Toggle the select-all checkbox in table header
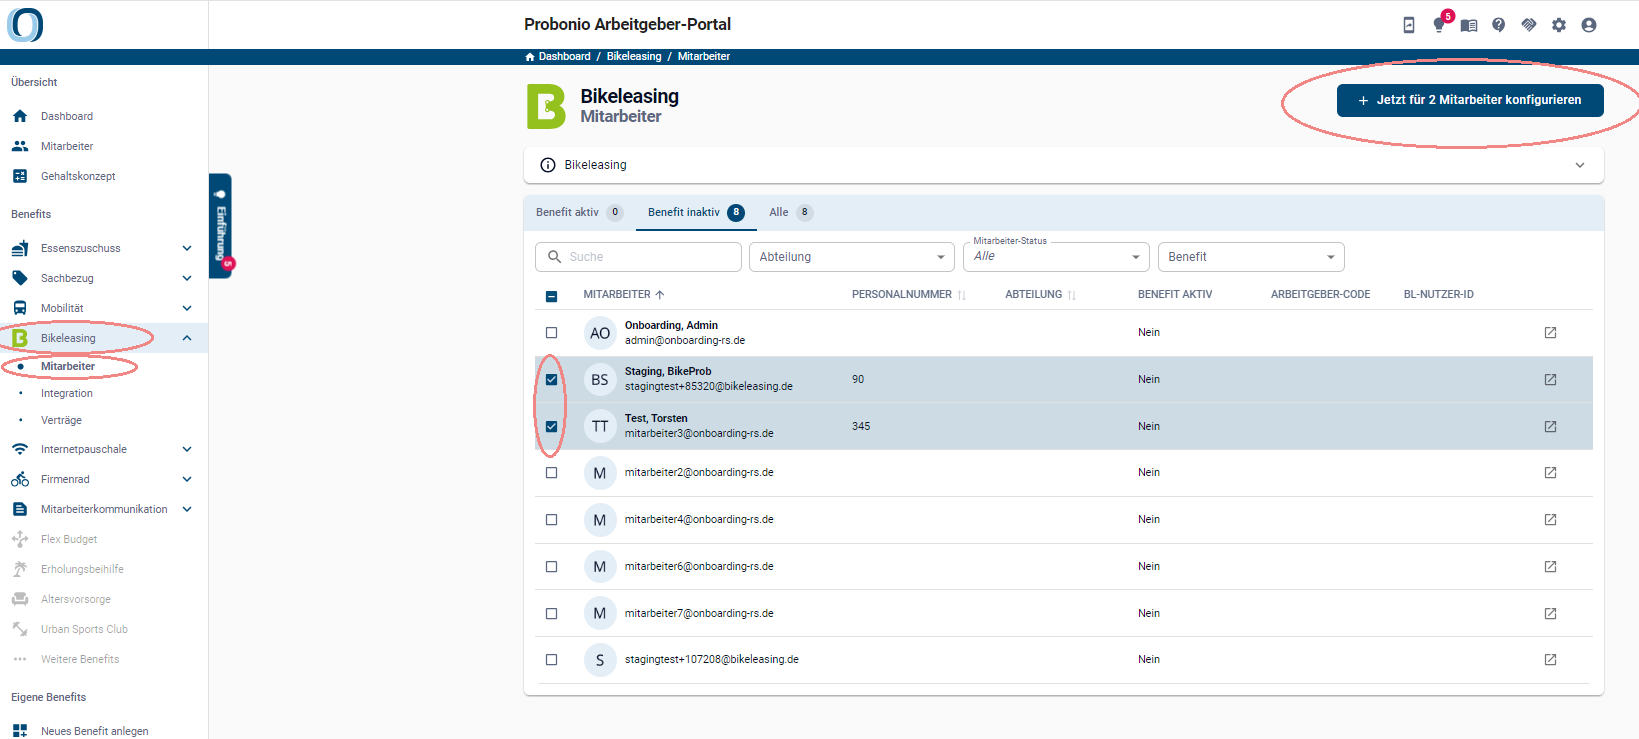The image size is (1639, 739). (x=551, y=296)
